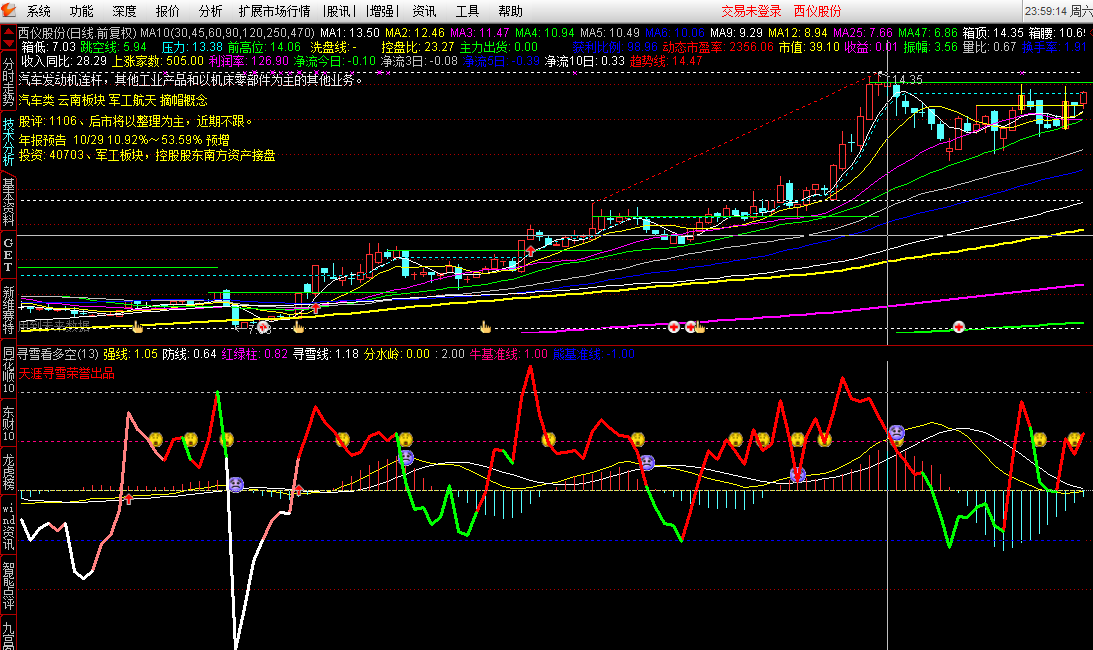The height and width of the screenshot is (650, 1093).
Task: Click the 振幅: 3.56 value
Action: click(x=931, y=47)
